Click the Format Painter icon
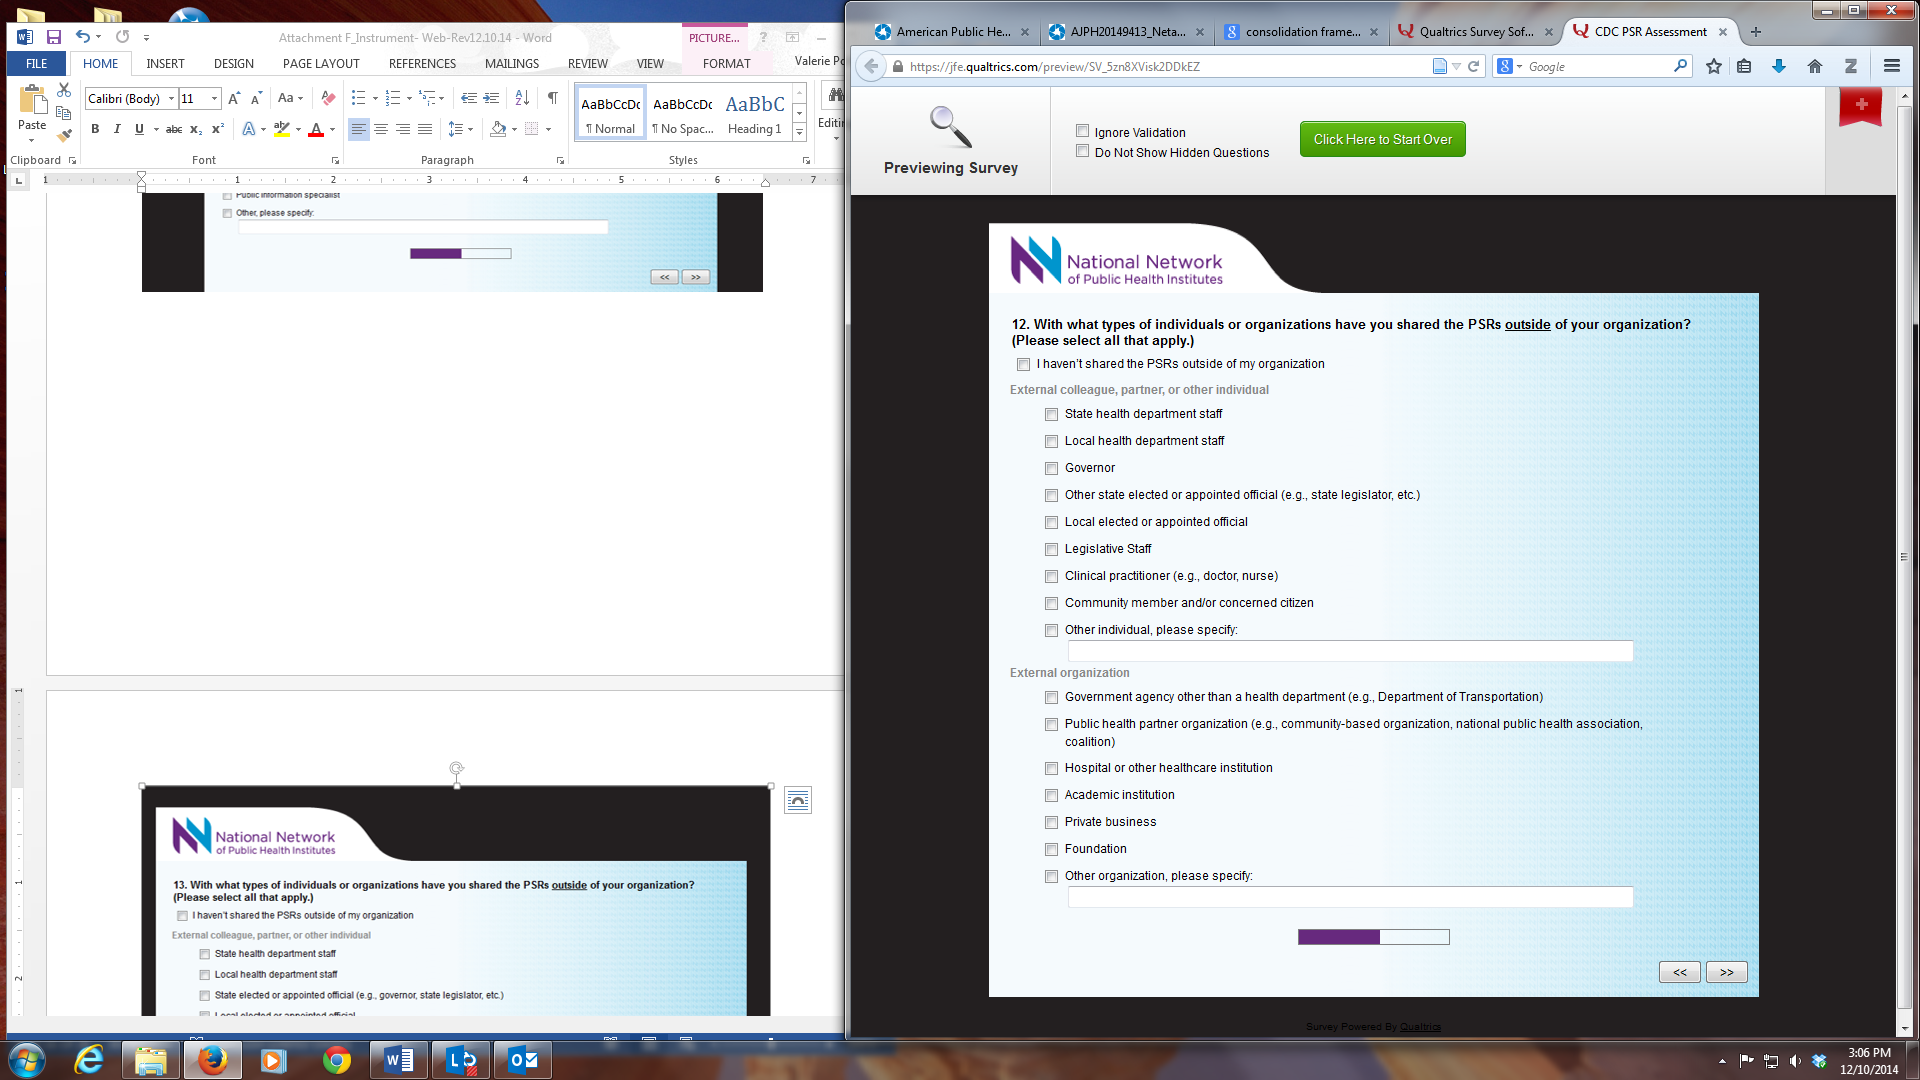The height and width of the screenshot is (1080, 1920). tap(64, 135)
